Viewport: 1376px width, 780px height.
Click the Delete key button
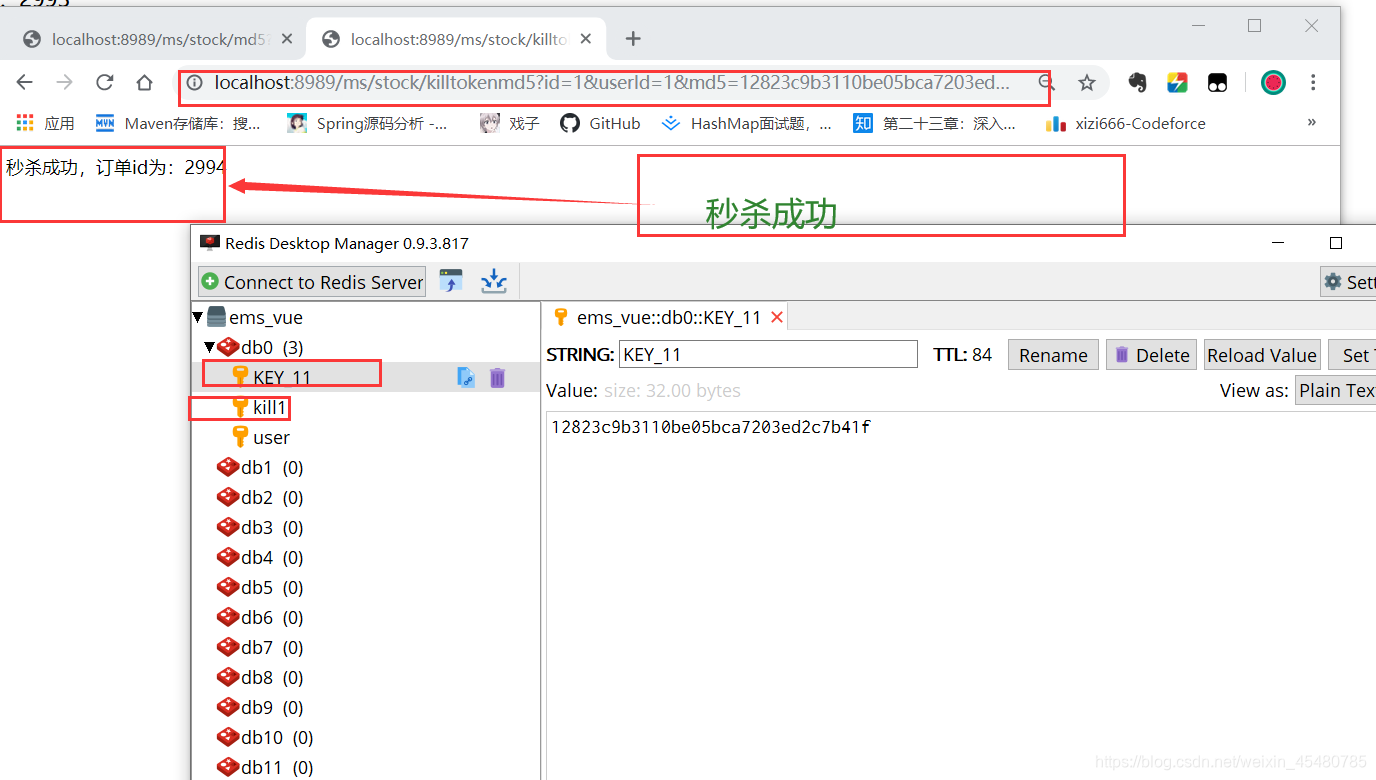click(1151, 355)
